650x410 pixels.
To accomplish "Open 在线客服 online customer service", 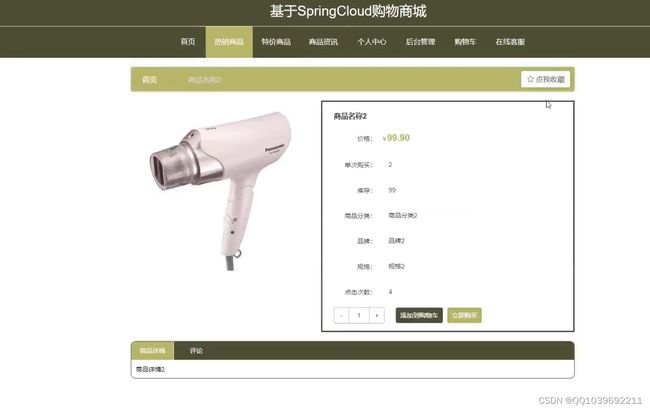I will [510, 42].
